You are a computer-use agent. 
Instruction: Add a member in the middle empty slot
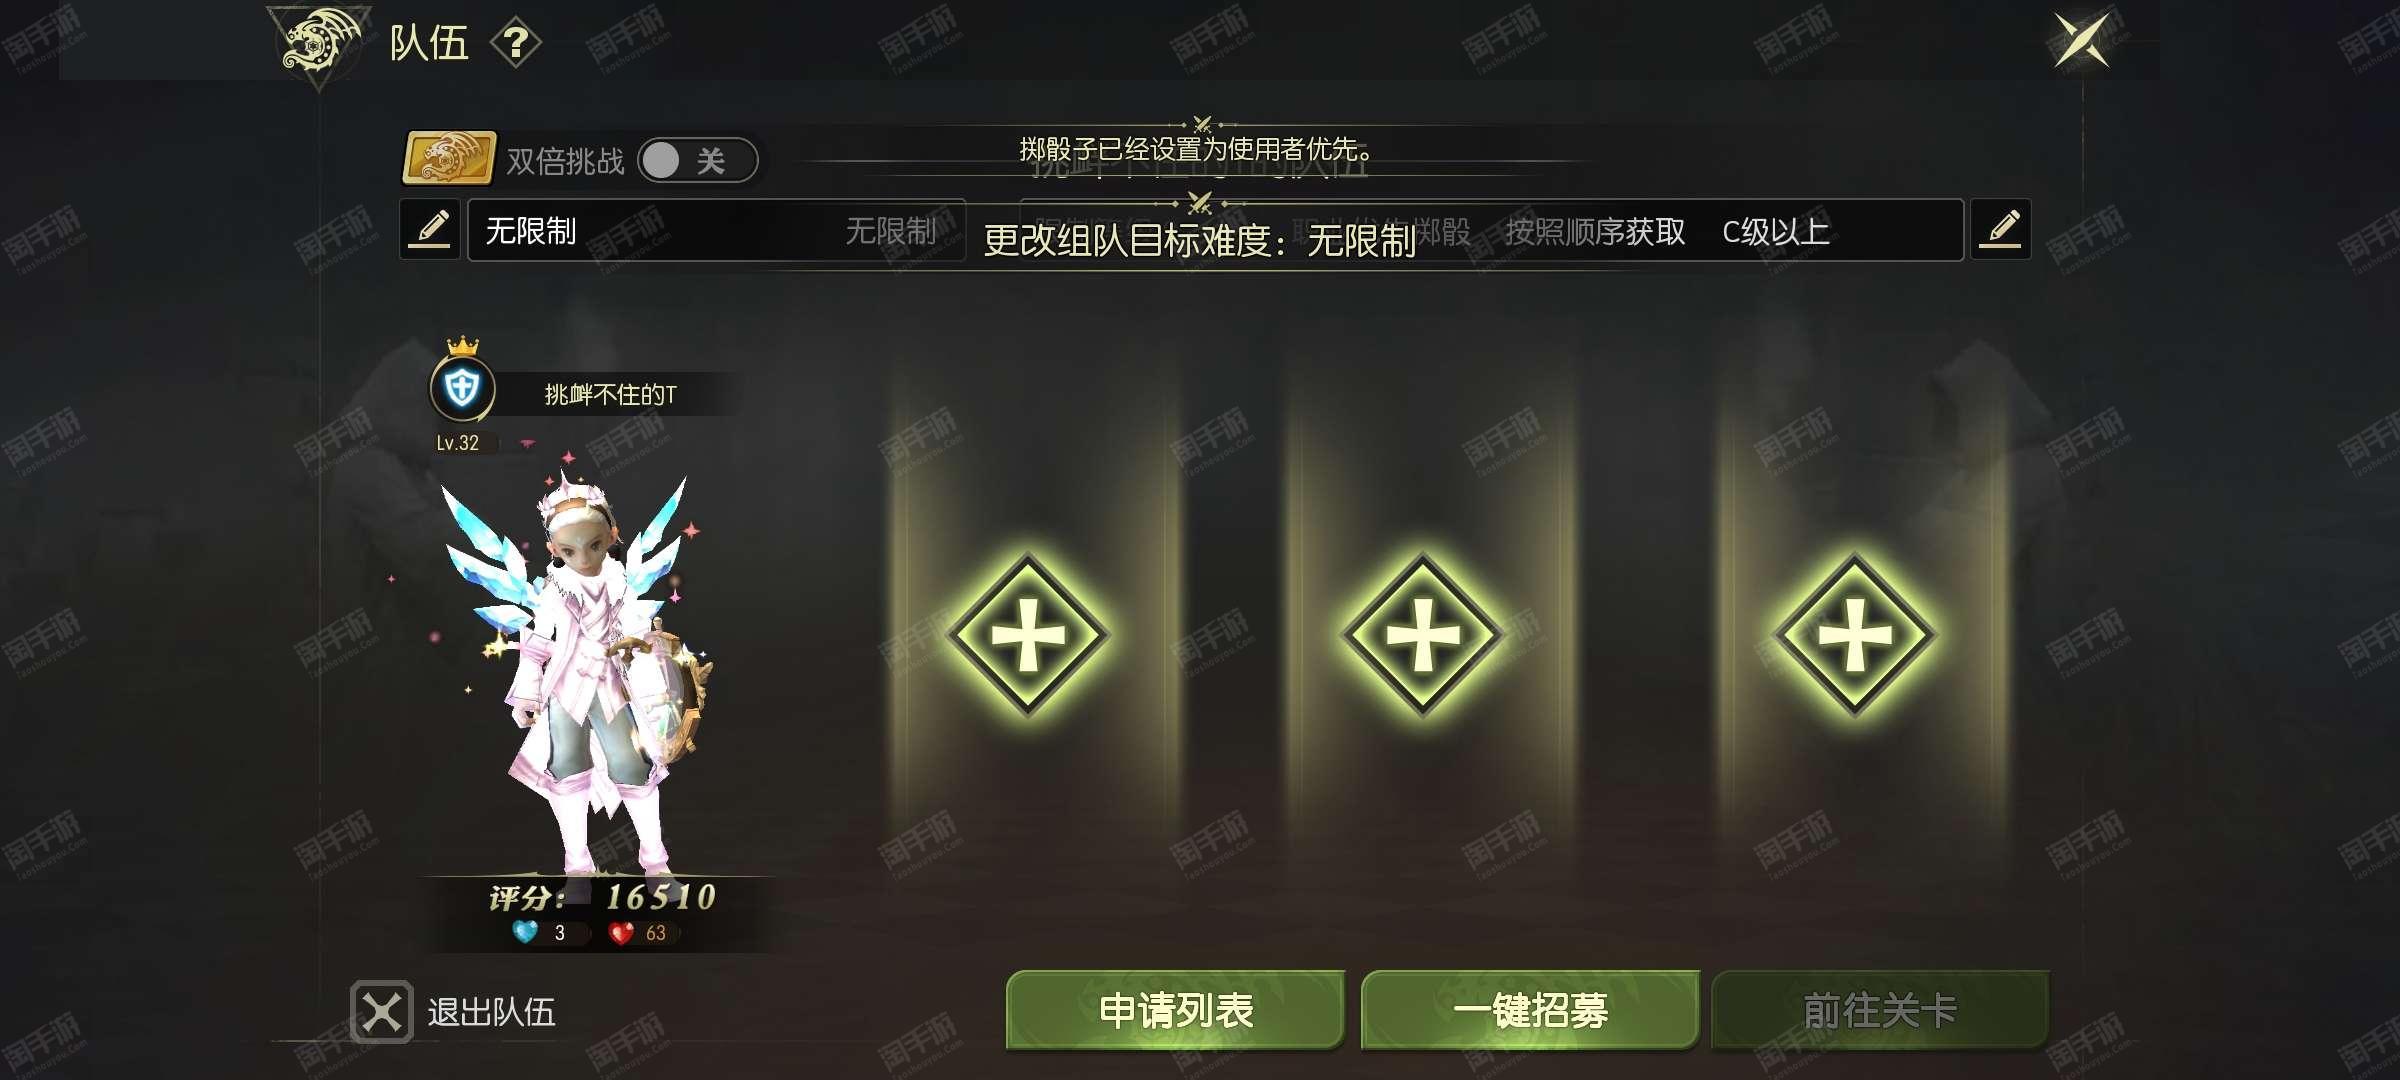(1422, 635)
